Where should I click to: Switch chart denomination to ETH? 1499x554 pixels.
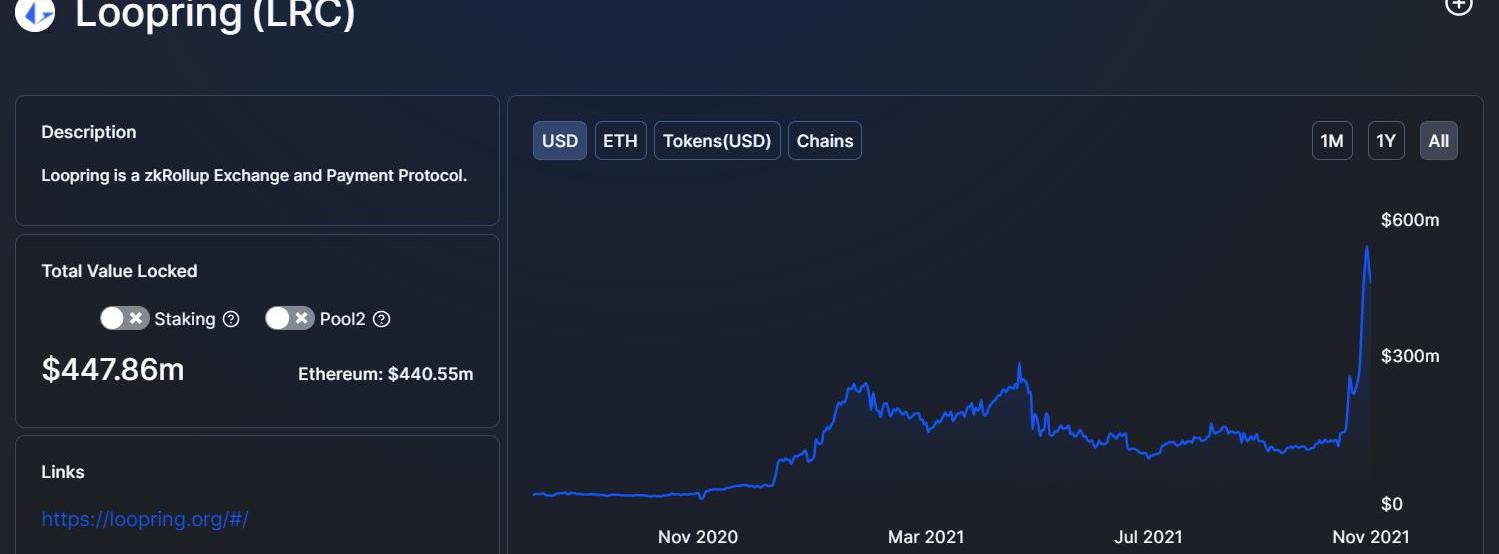pyautogui.click(x=620, y=141)
